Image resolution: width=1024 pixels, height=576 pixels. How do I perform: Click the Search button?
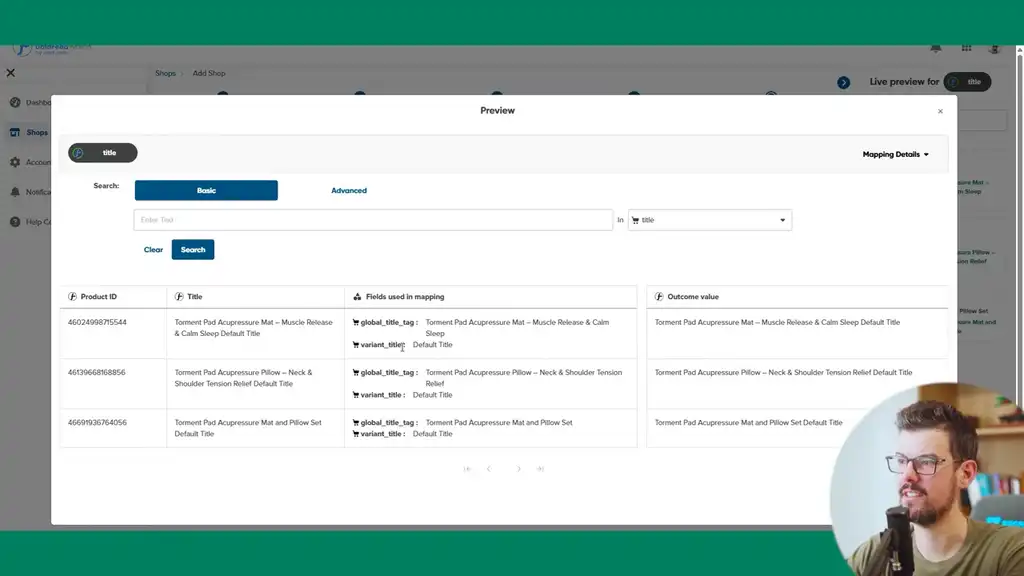point(193,250)
